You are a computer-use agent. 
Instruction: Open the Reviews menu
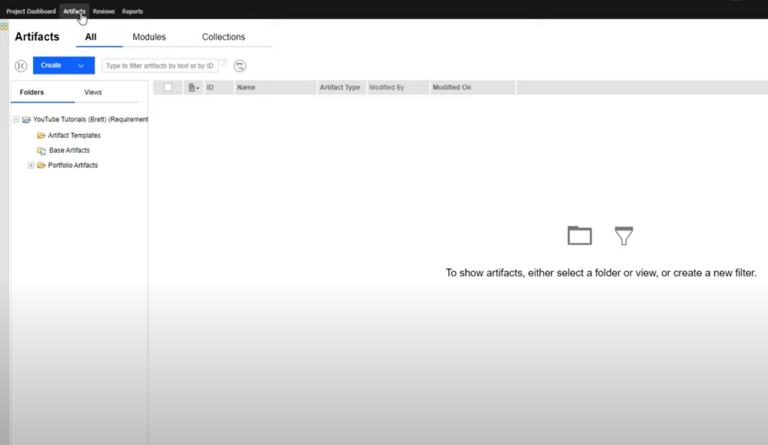[104, 11]
